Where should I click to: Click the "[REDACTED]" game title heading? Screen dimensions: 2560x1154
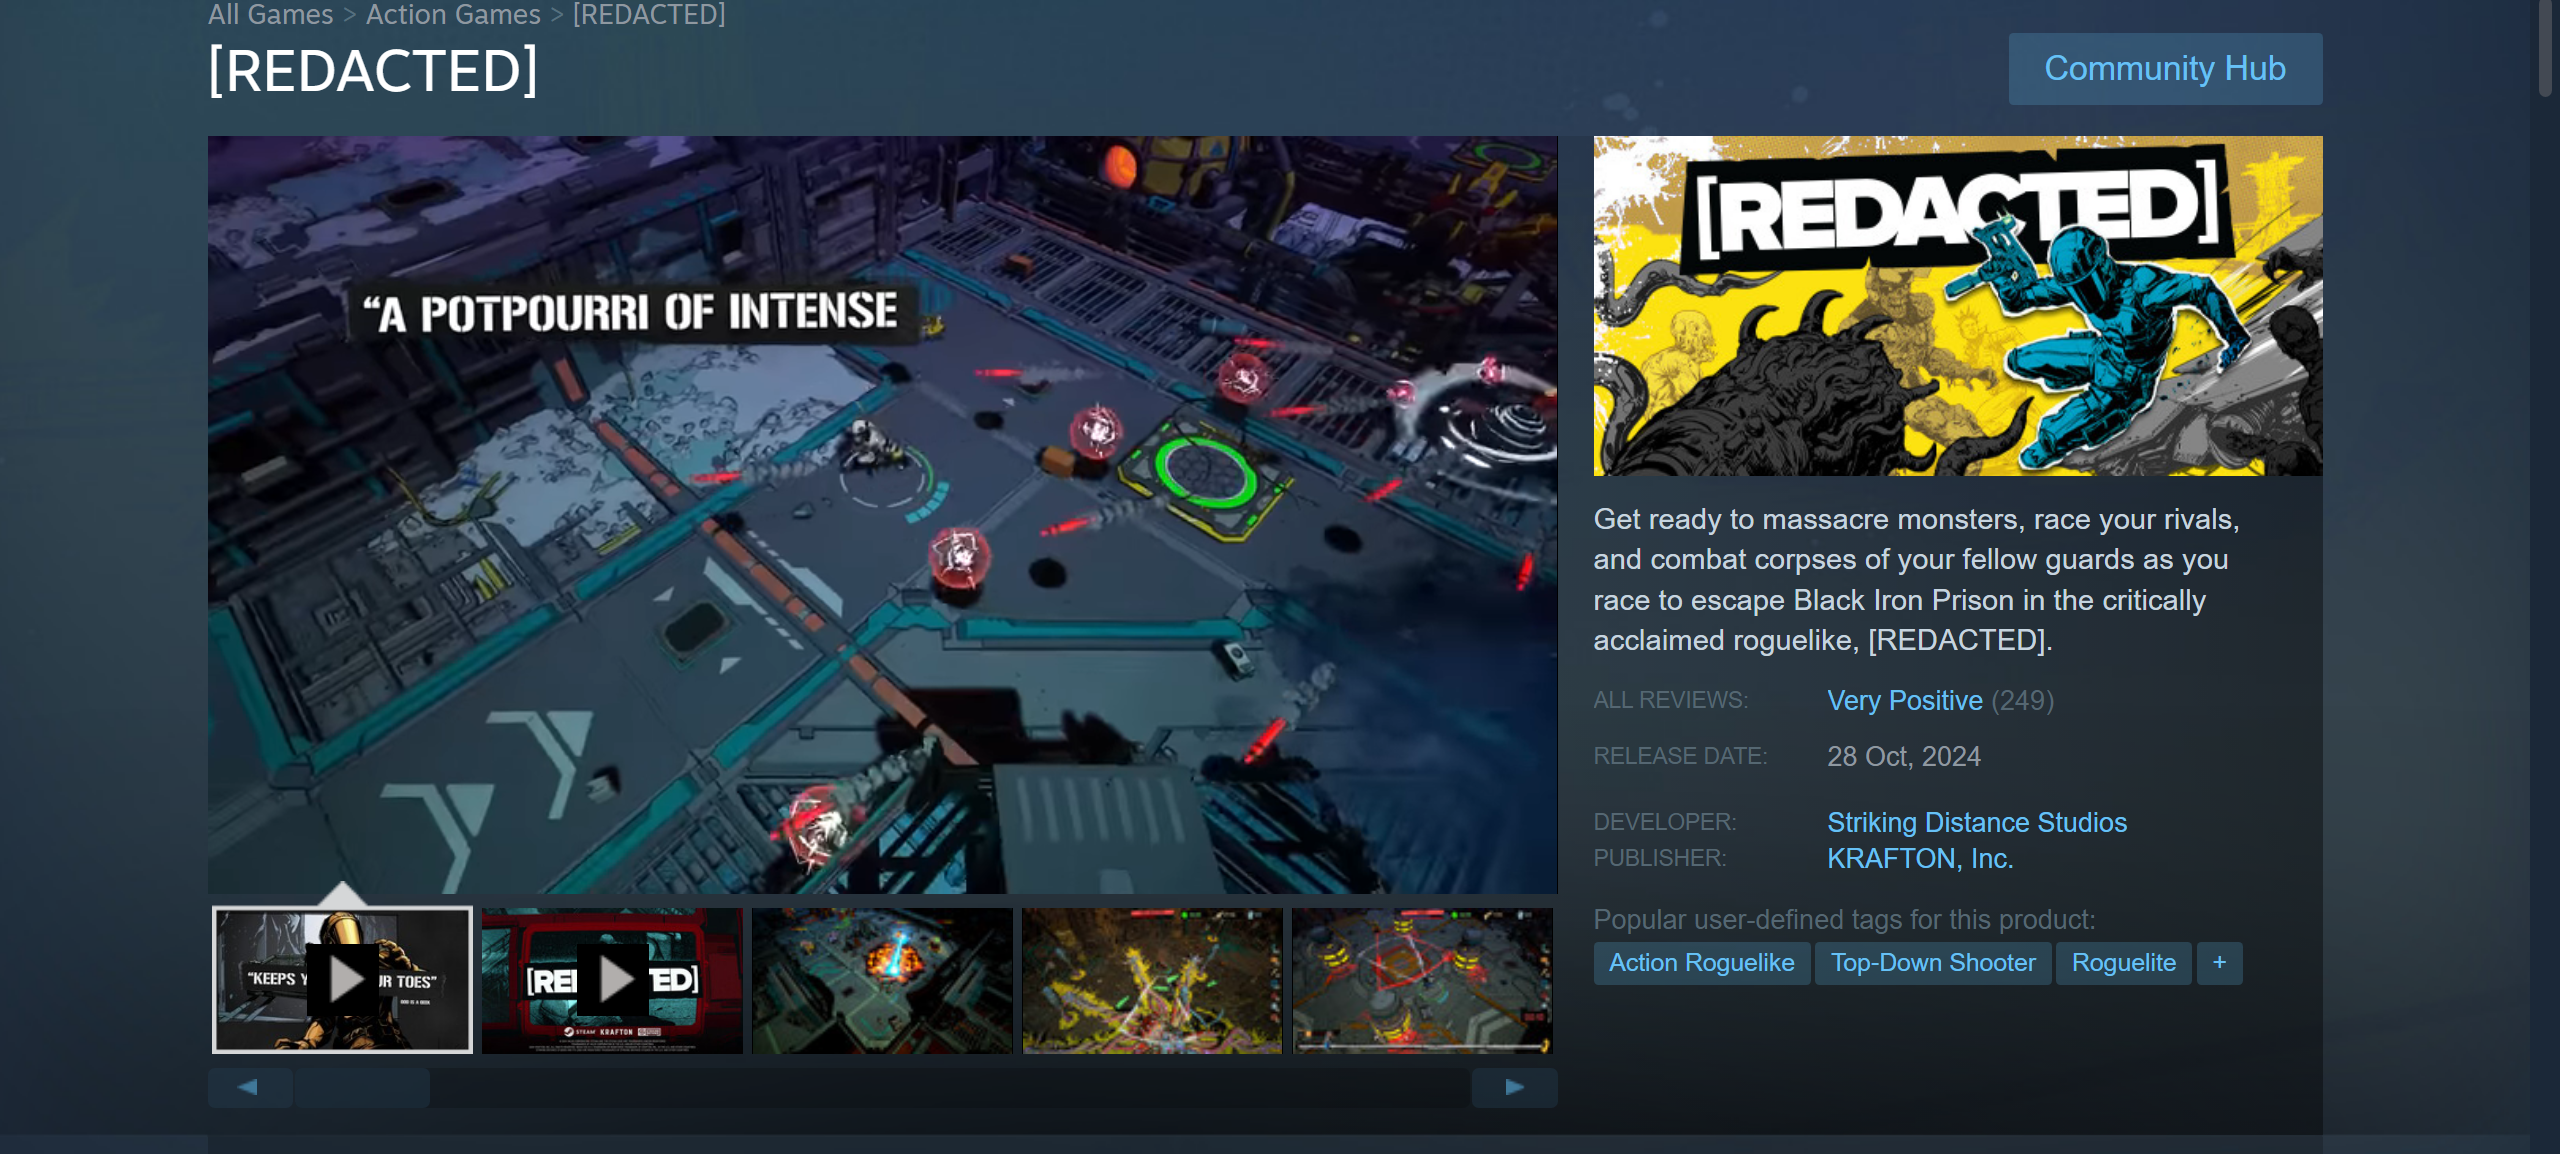[x=373, y=71]
